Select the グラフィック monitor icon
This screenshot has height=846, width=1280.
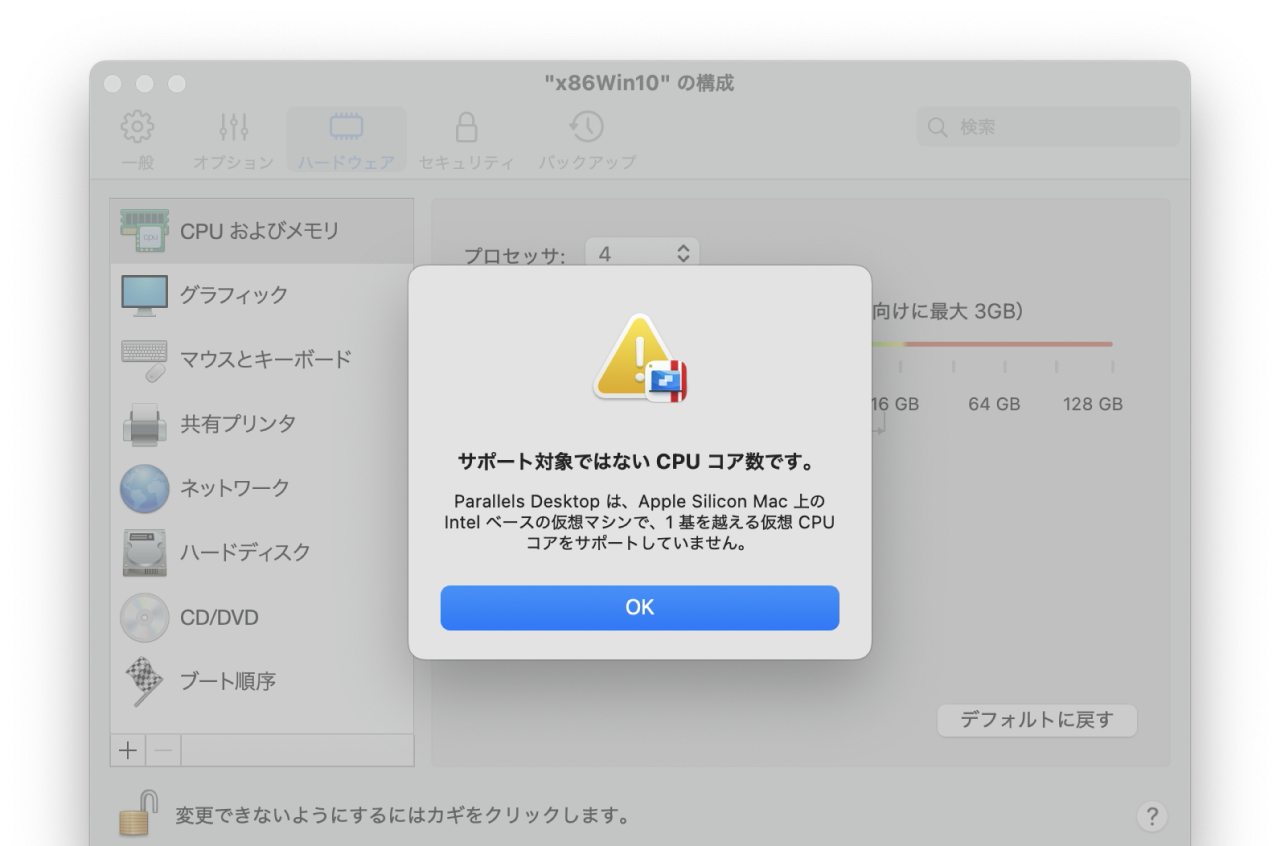coord(144,295)
